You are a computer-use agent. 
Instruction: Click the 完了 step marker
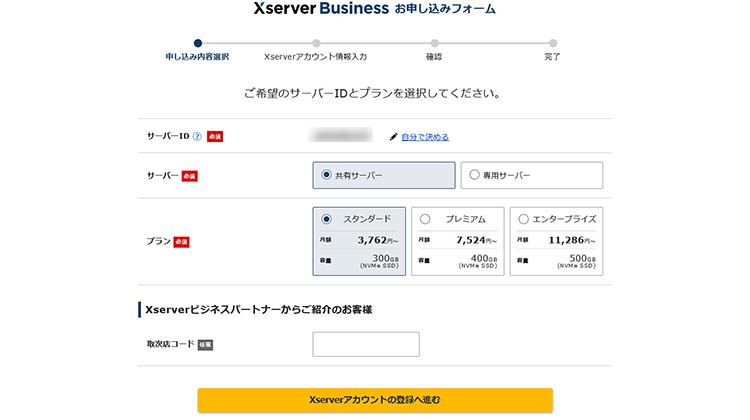coord(553,43)
